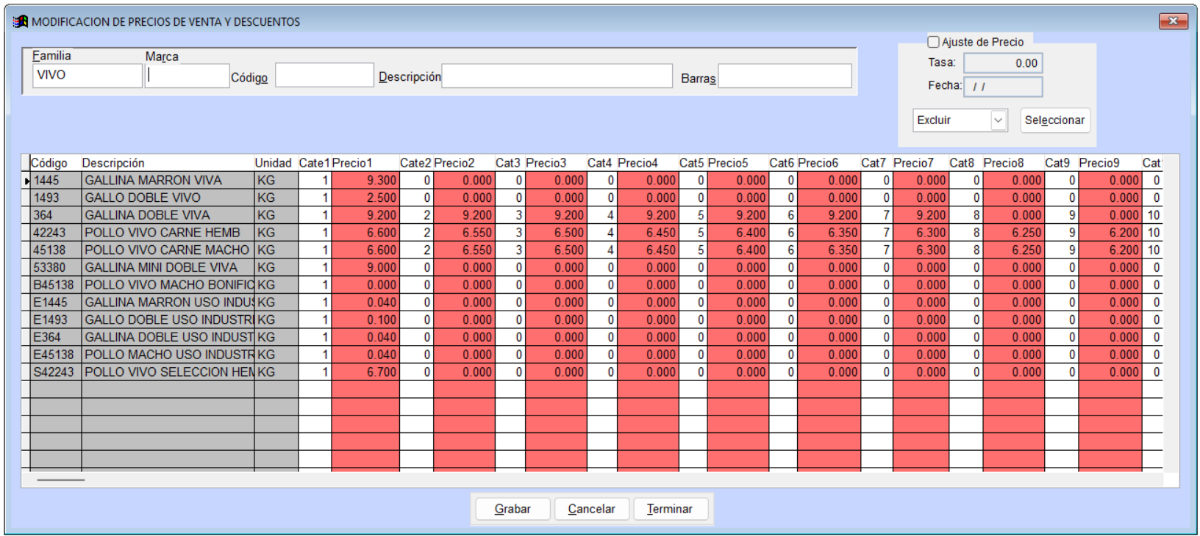
Task: Click Precio1 cell 2.500 for GALLO DOBLE VIVO
Action: (364, 198)
